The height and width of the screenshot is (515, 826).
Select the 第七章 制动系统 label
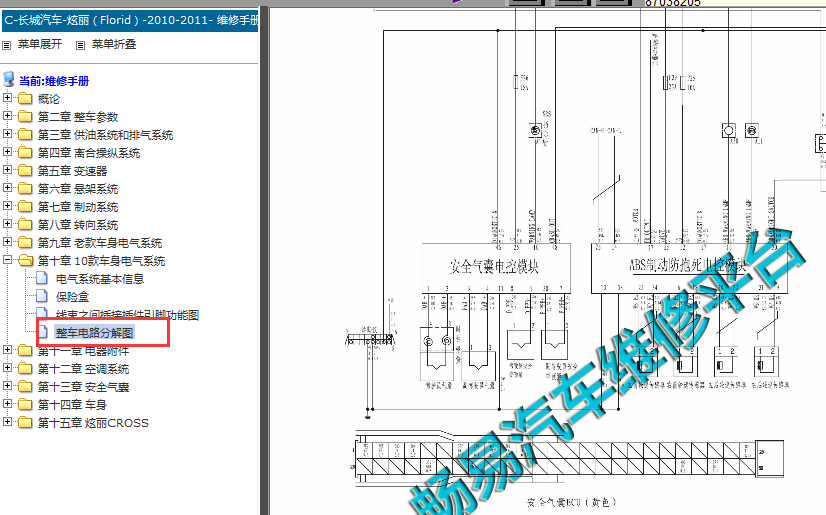click(x=78, y=207)
